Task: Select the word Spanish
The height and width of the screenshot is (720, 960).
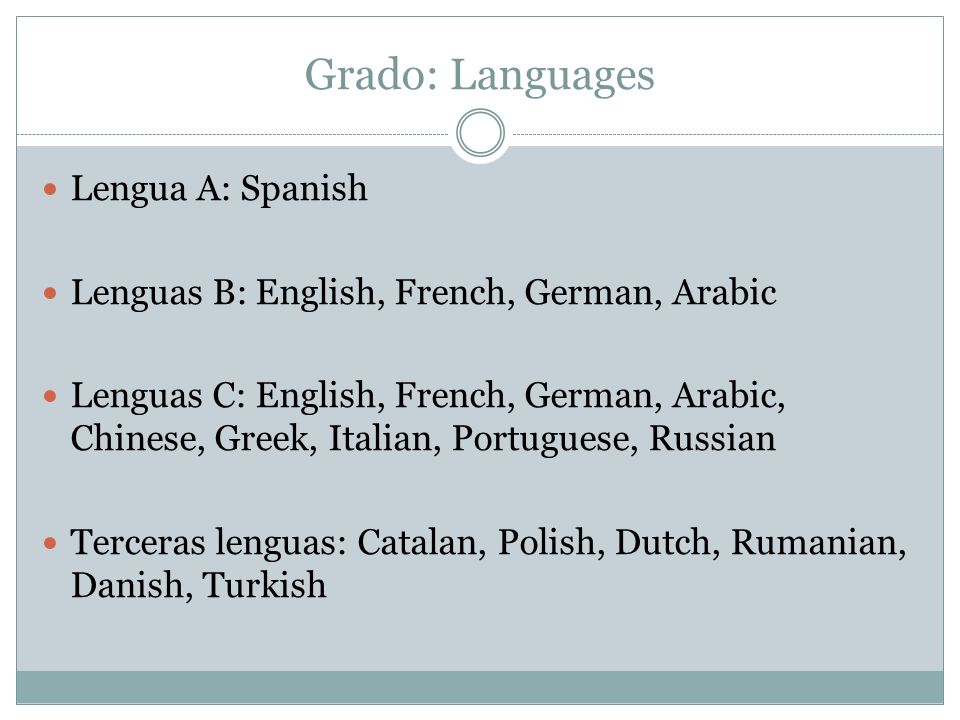Action: click(304, 189)
